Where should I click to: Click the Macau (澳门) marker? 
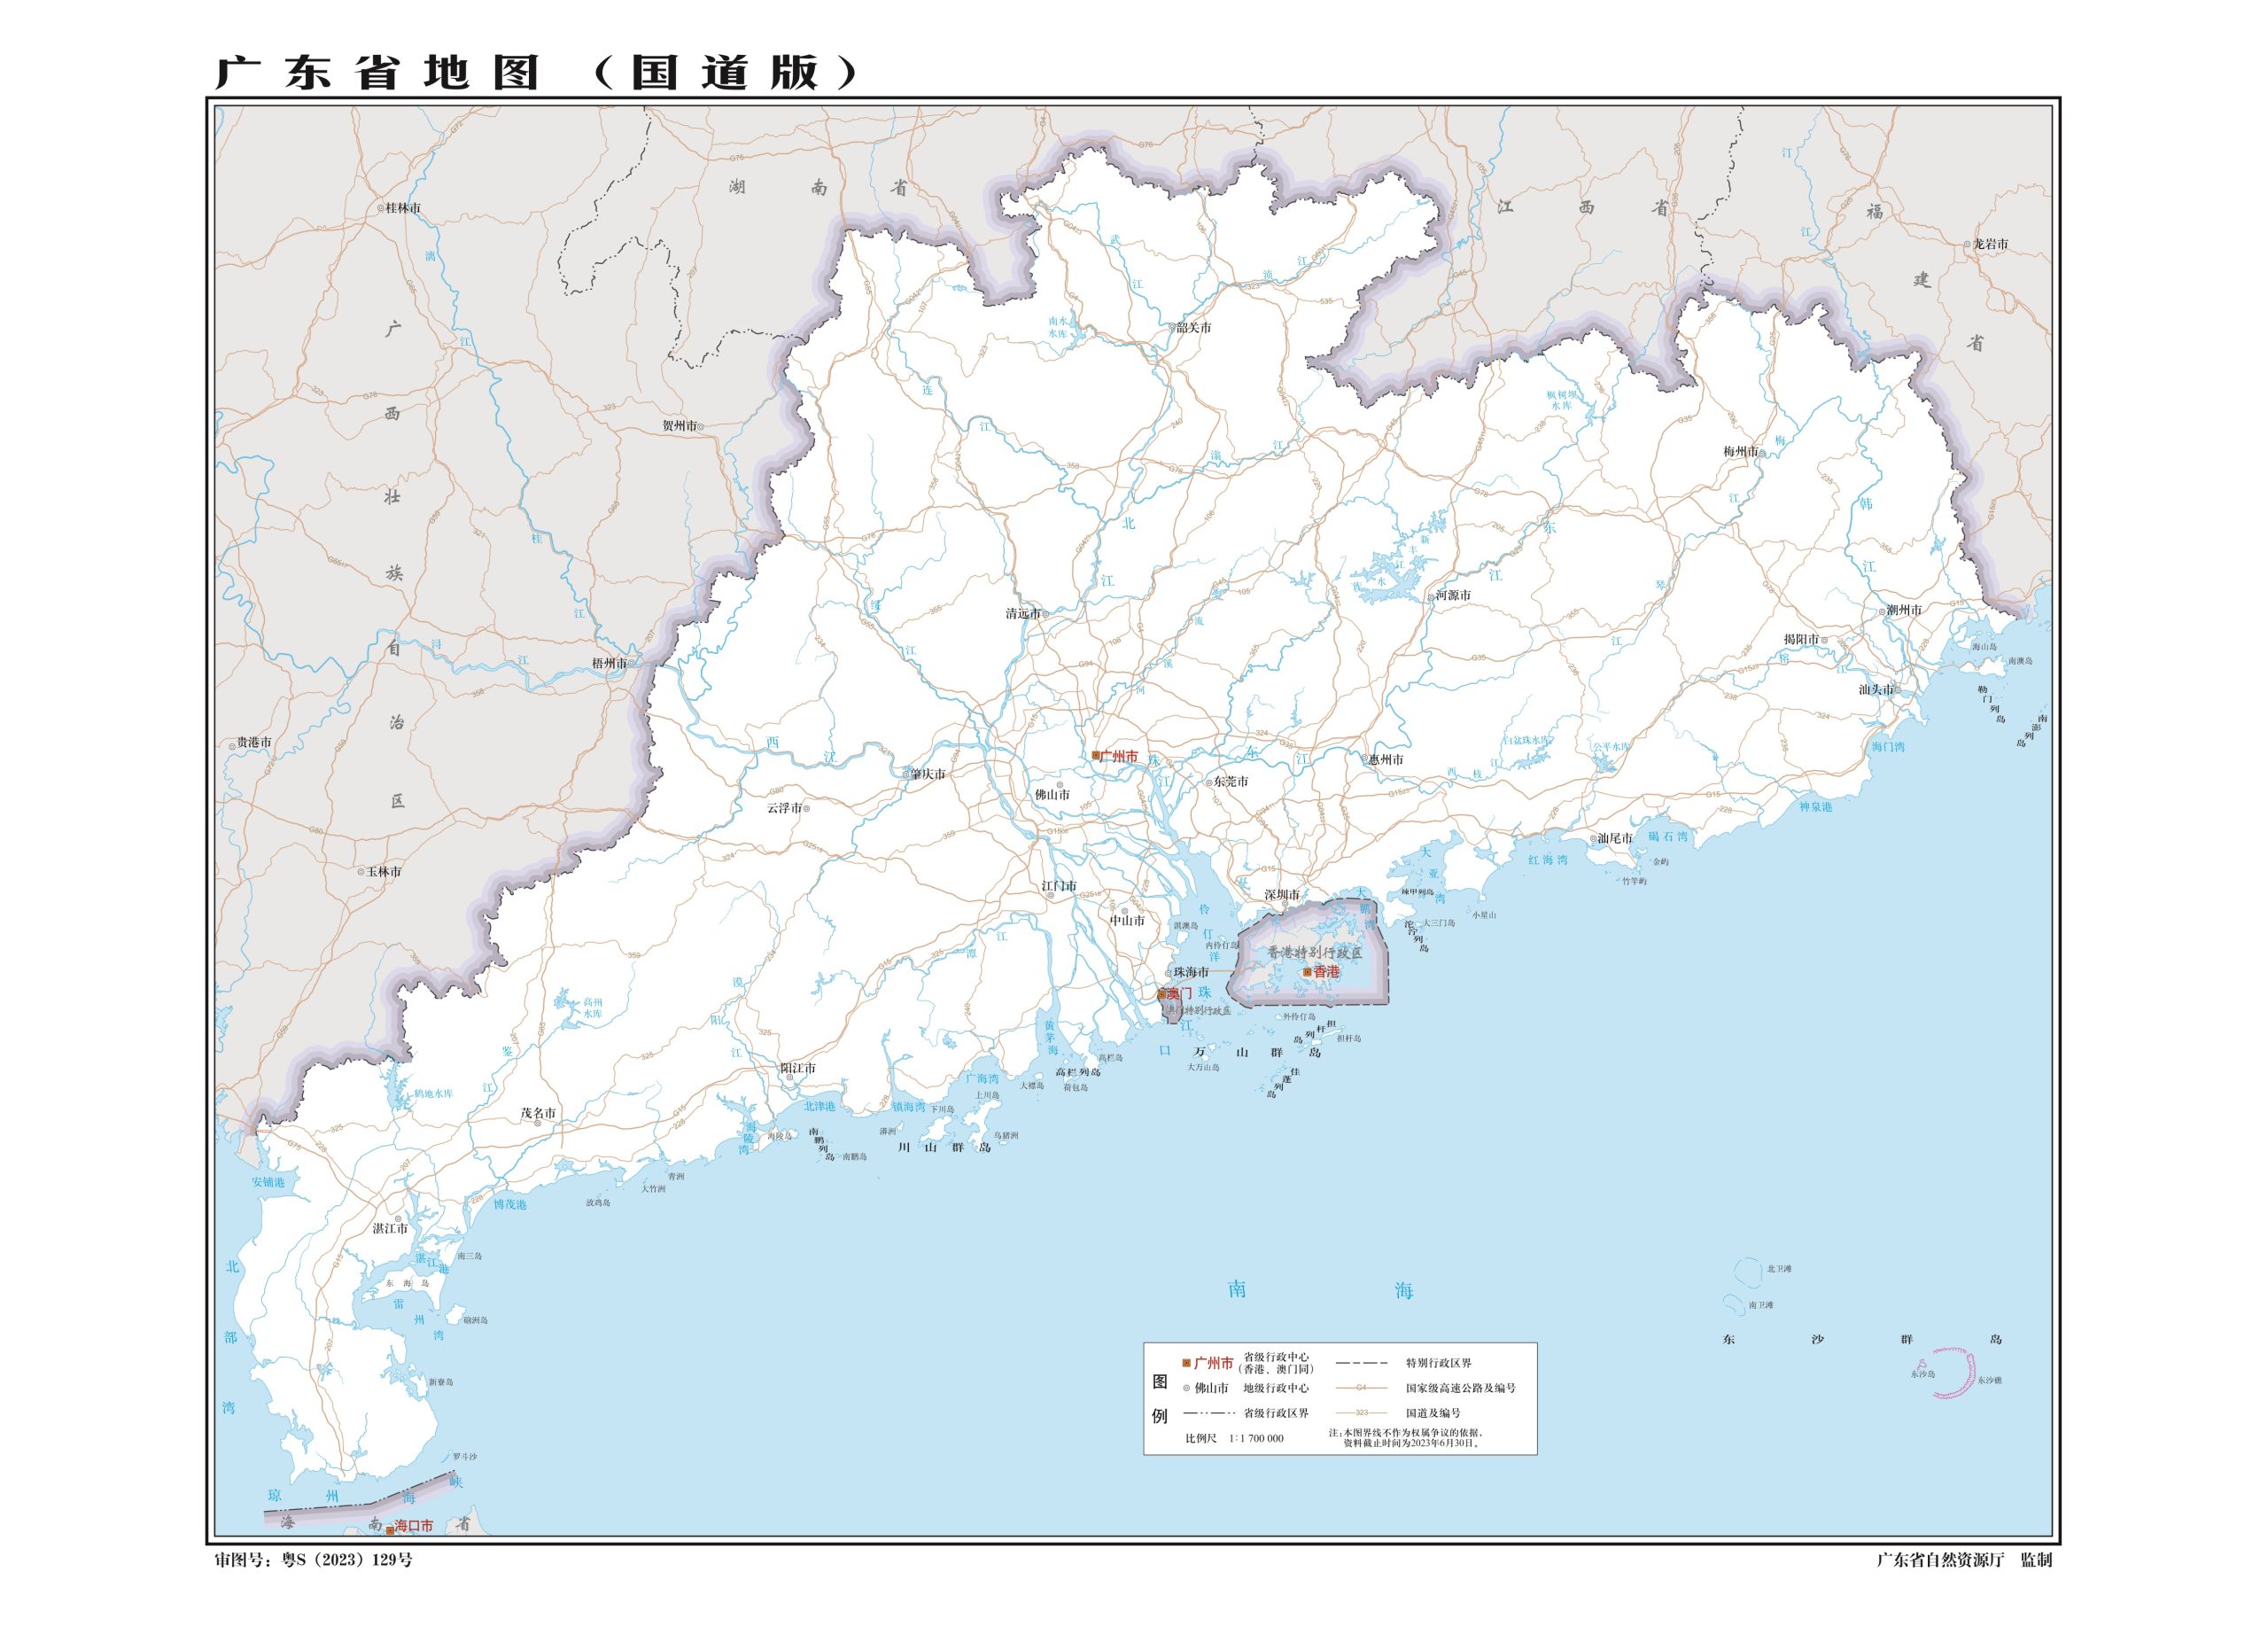[x=1162, y=994]
